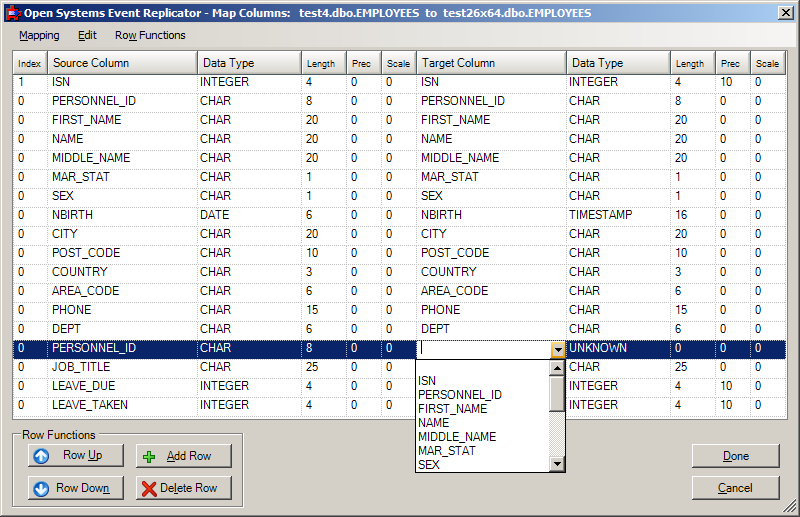
Task: Select source column PHONE cell
Action: [x=122, y=310]
